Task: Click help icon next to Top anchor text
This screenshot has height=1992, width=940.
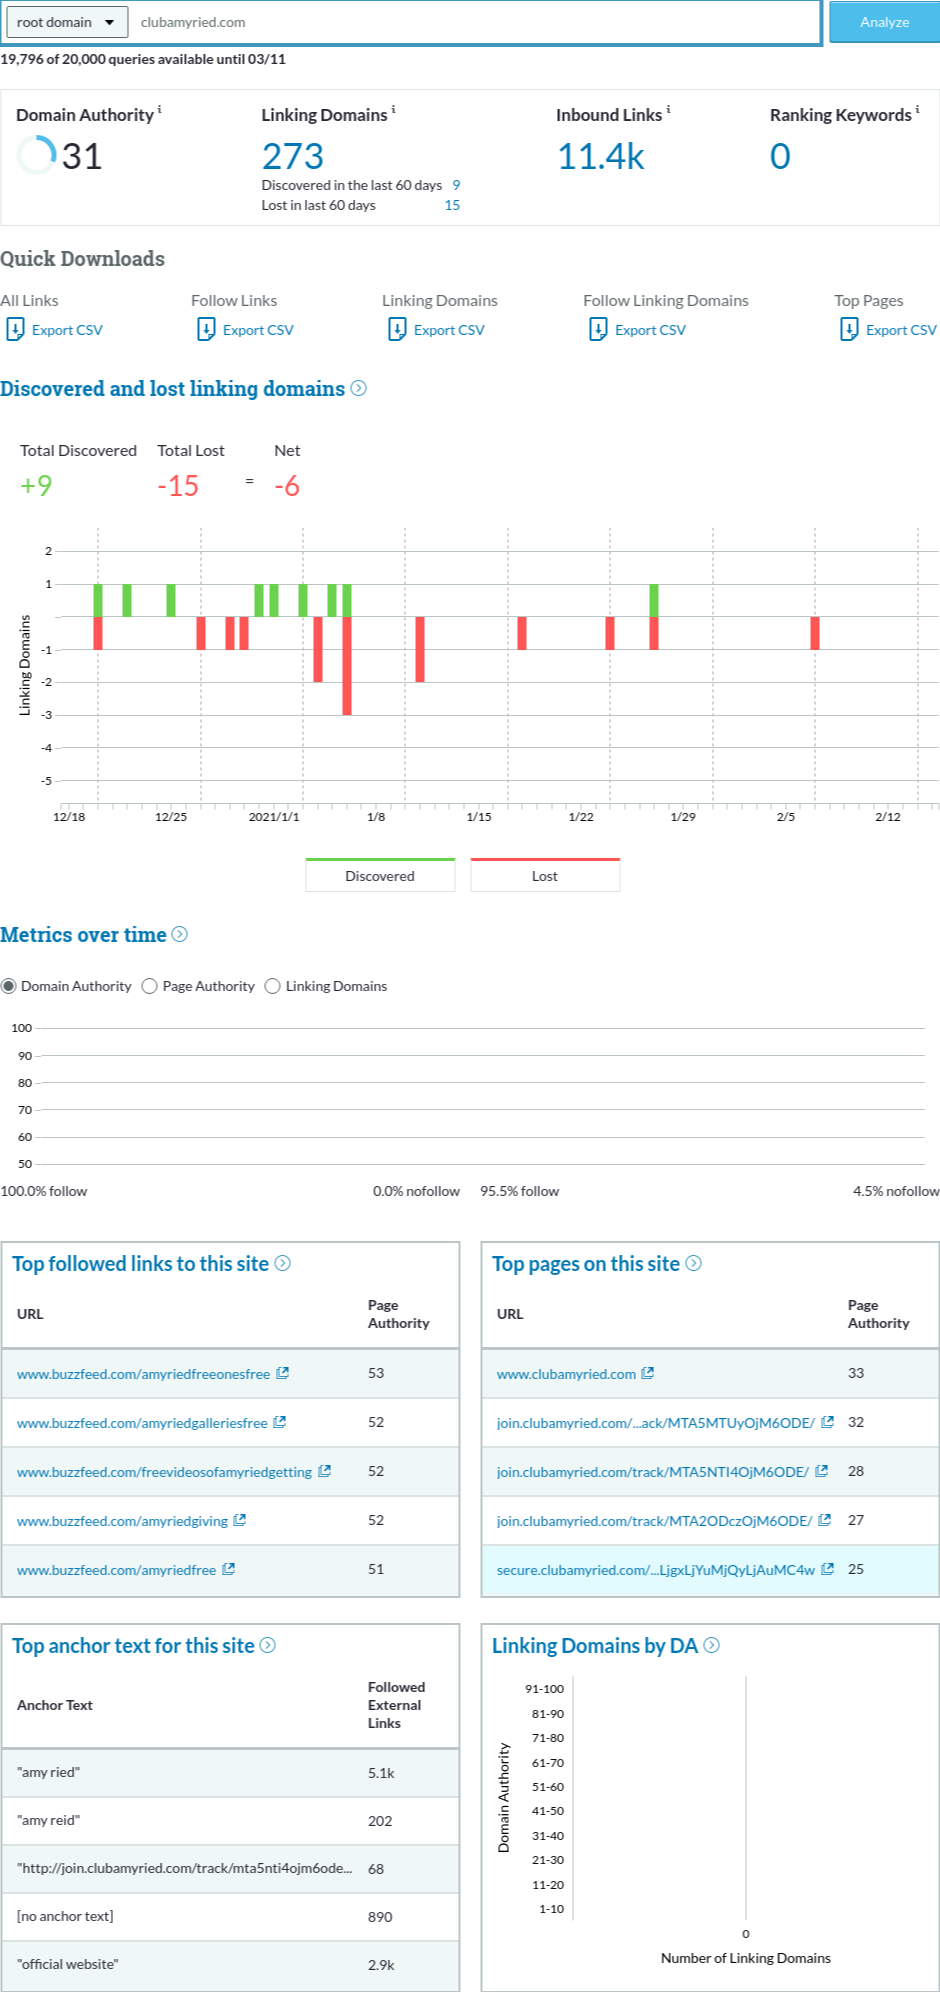Action: click(x=268, y=1645)
